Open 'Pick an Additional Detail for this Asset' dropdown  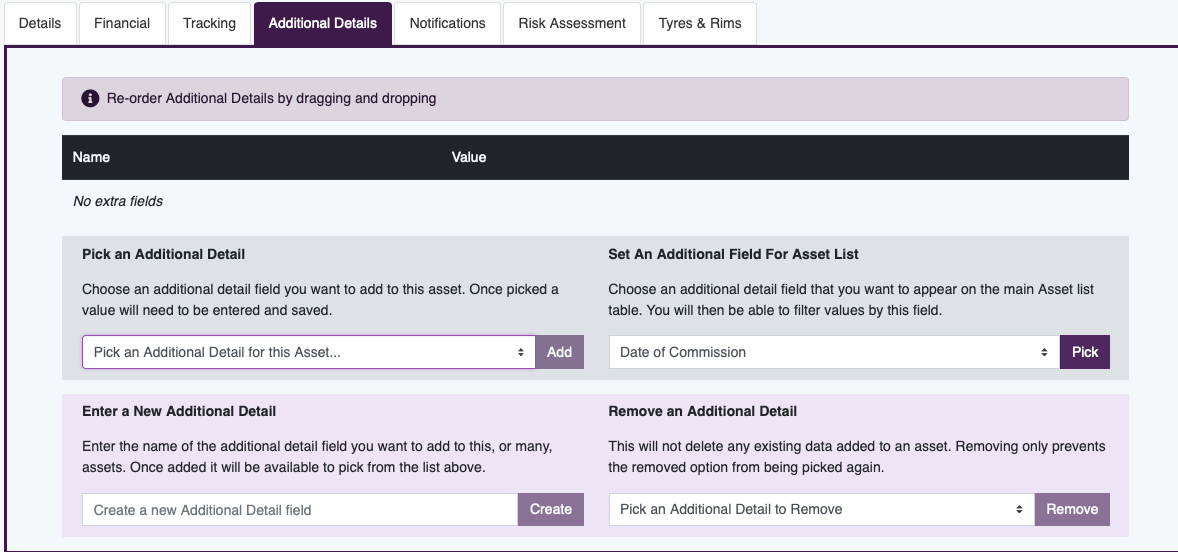point(308,352)
